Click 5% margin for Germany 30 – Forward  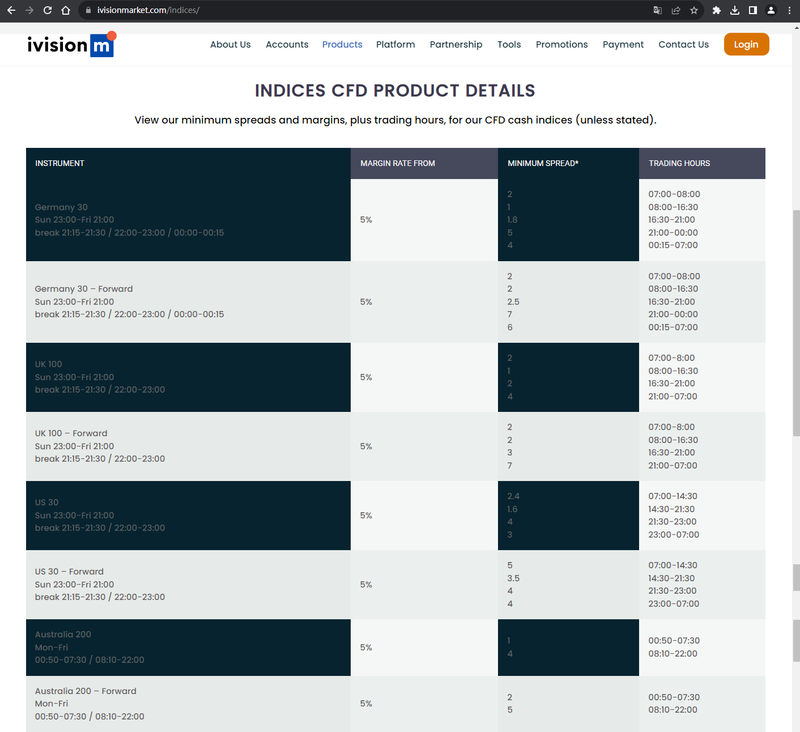[366, 302]
